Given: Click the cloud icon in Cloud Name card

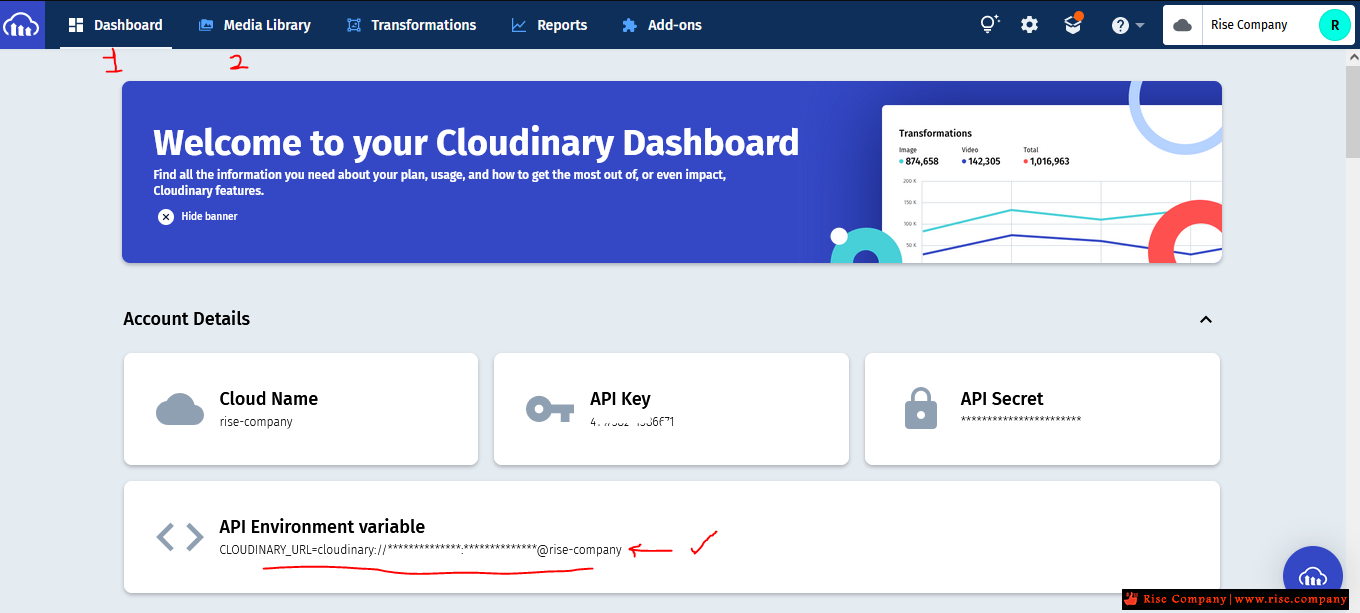Looking at the screenshot, I should (180, 409).
